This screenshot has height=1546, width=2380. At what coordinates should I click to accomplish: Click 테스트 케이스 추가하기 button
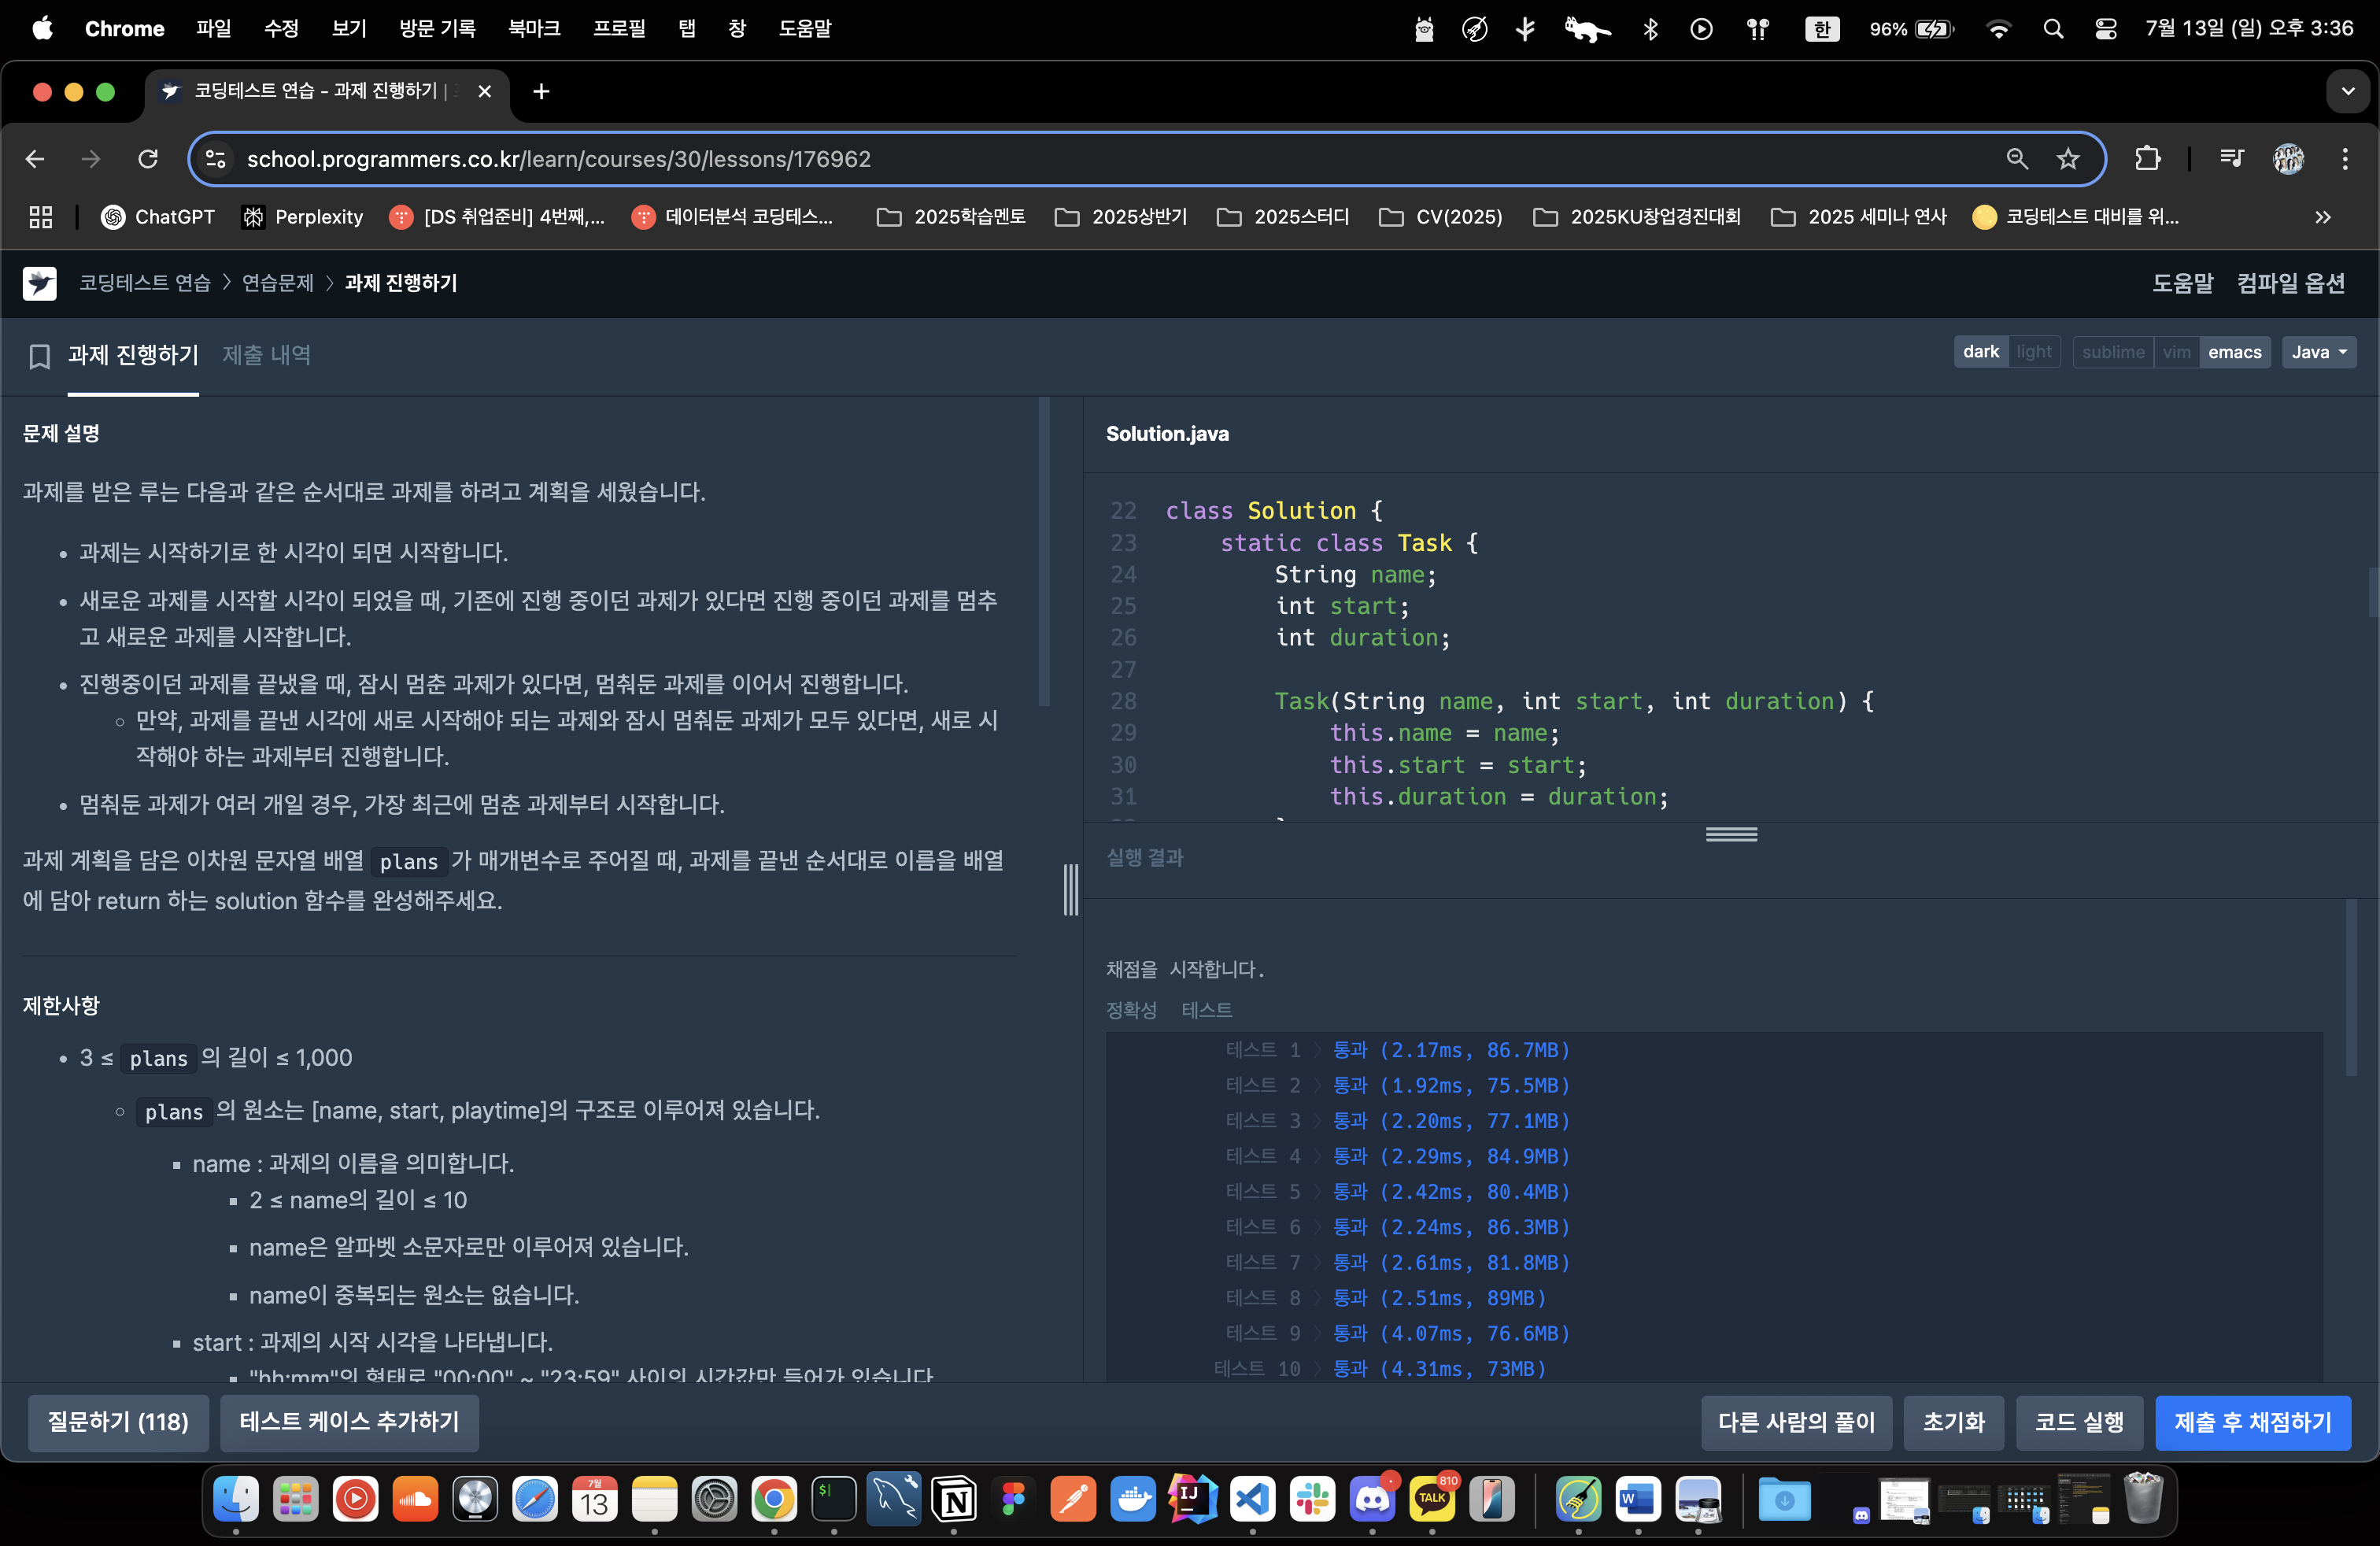tap(349, 1422)
